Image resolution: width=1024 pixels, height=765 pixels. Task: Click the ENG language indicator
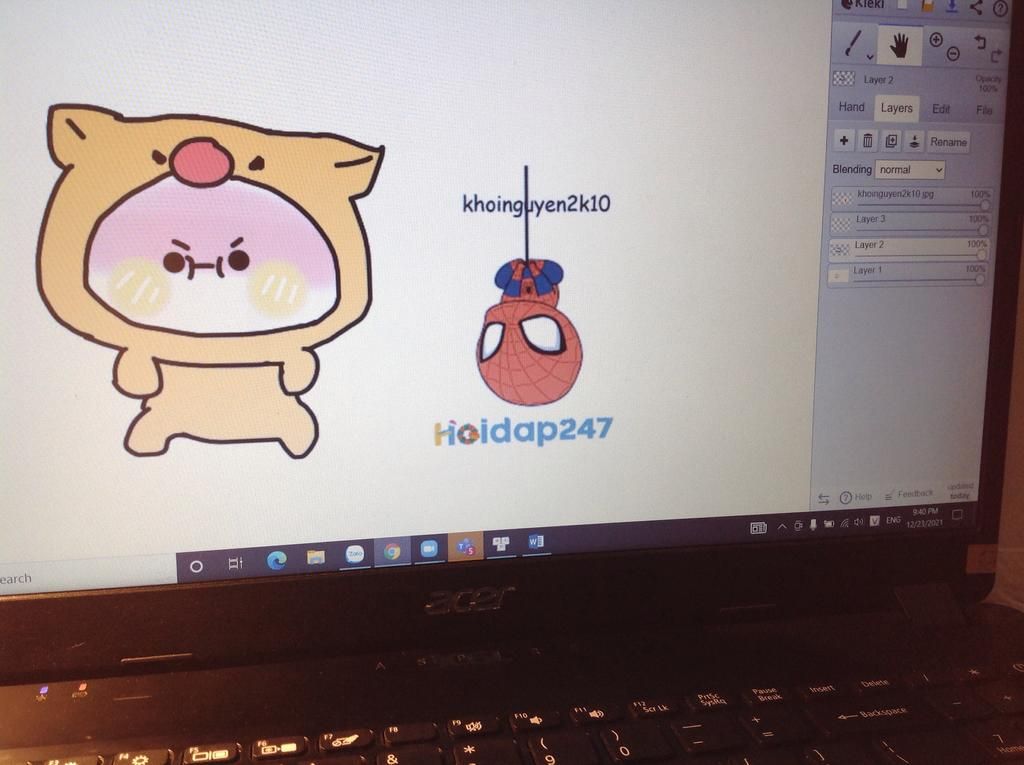click(893, 520)
